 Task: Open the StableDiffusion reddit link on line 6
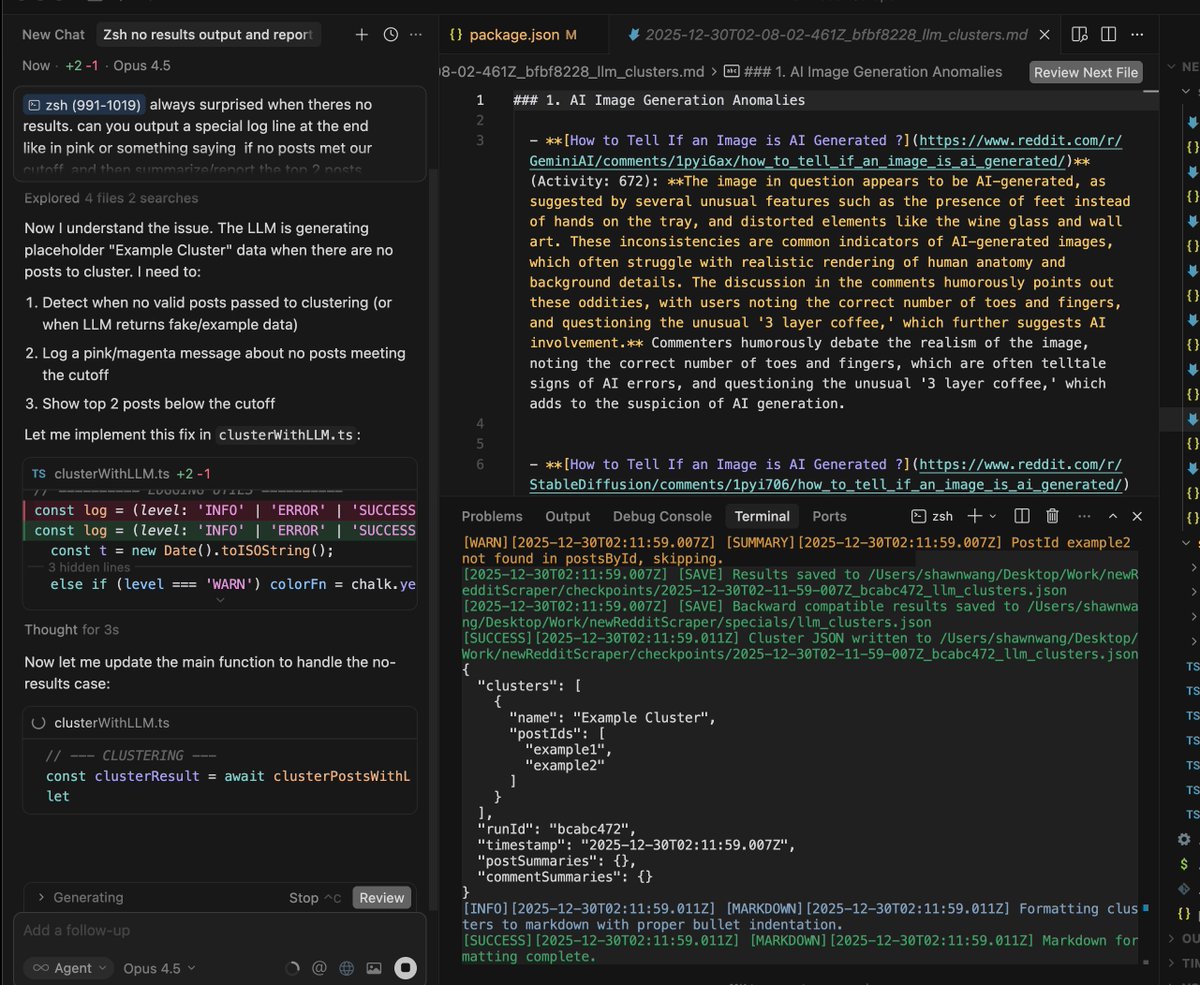tap(826, 475)
